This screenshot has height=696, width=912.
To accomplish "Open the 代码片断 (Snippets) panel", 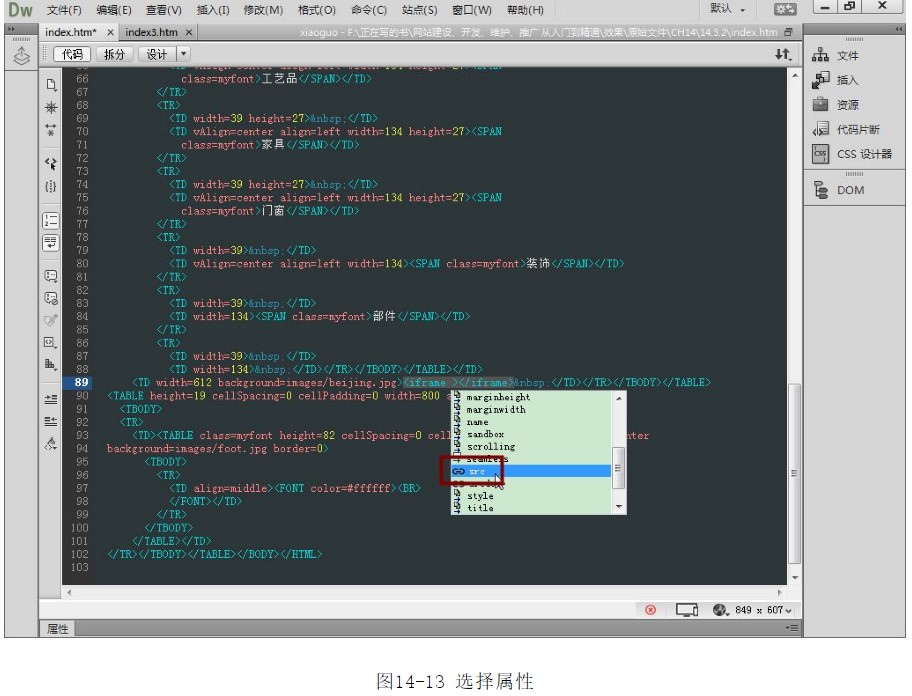I will click(846, 129).
